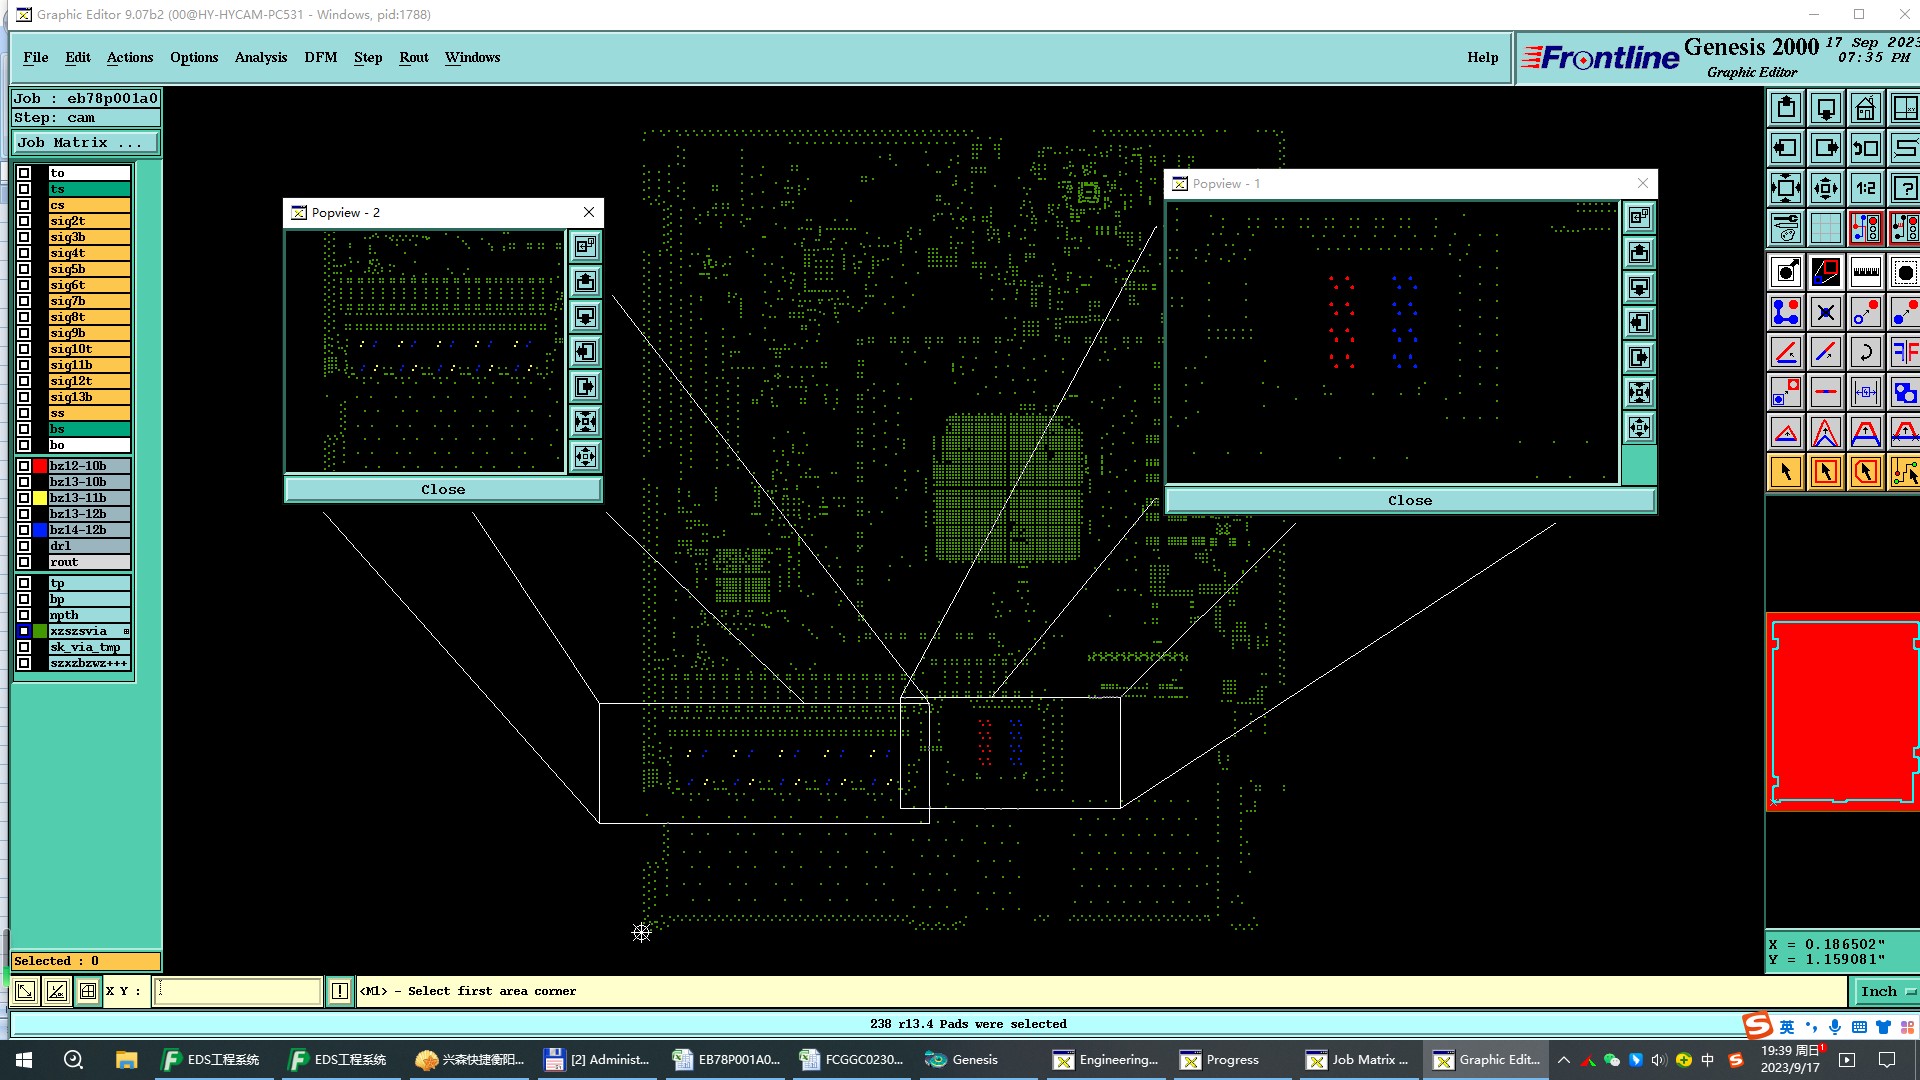Open the Analysis menu
This screenshot has height=1080, width=1920.
pos(260,57)
